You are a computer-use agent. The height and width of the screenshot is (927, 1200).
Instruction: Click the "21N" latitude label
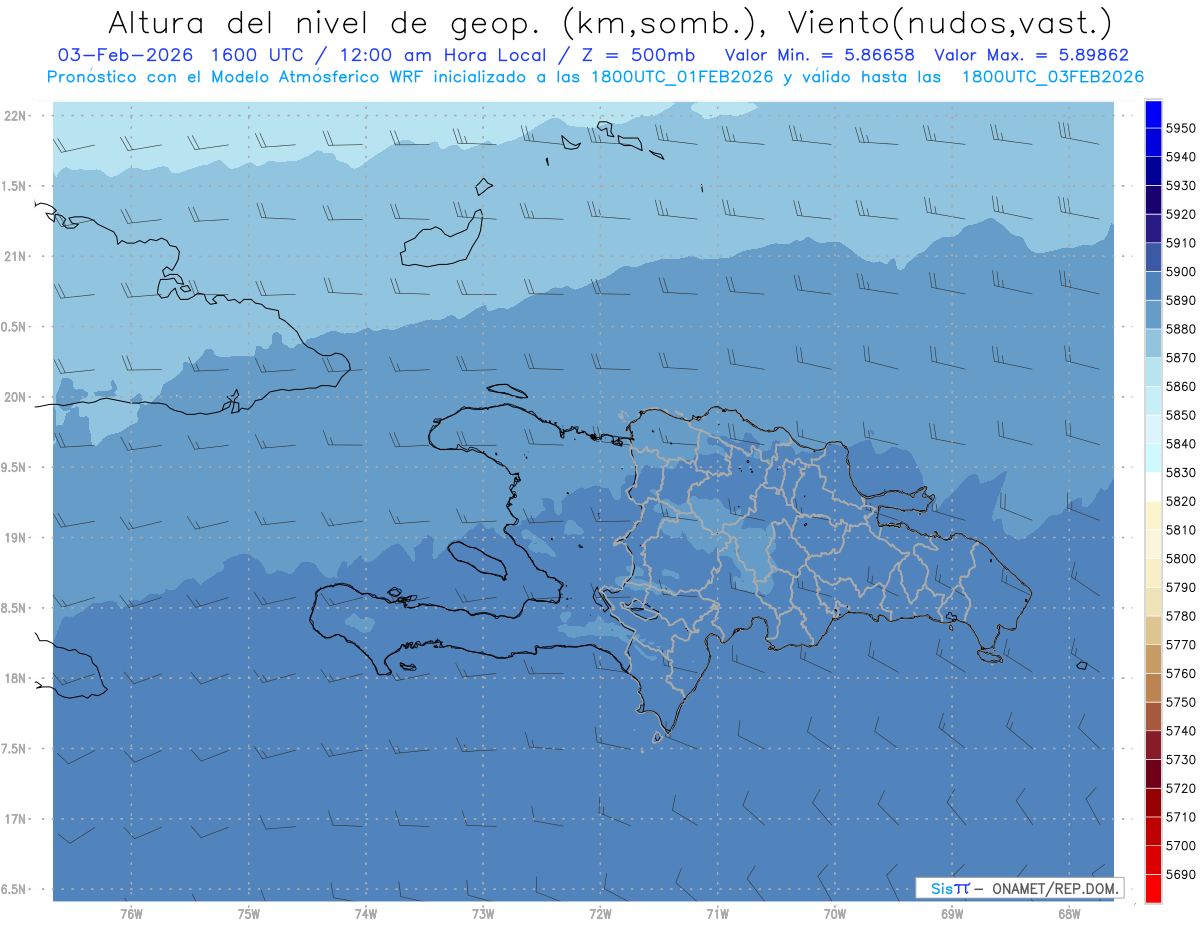pyautogui.click(x=16, y=256)
